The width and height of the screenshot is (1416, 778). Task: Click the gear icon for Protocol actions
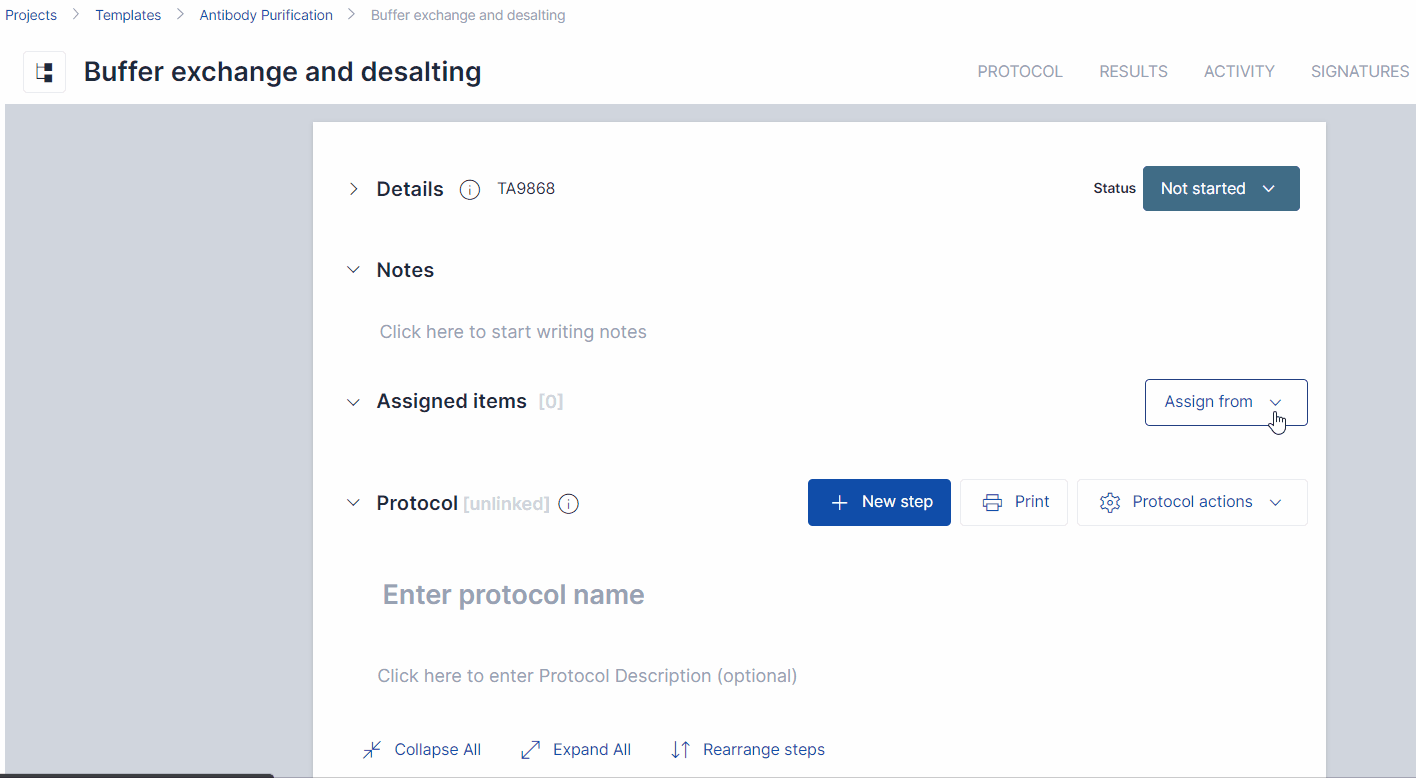pos(1109,502)
